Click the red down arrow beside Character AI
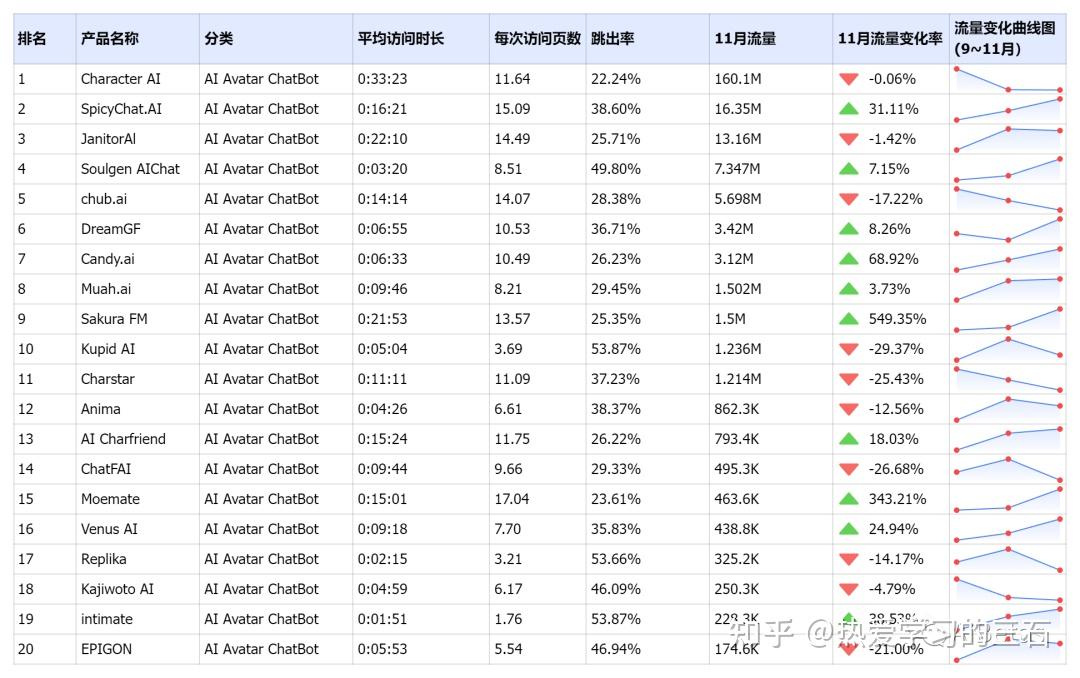 tap(849, 79)
